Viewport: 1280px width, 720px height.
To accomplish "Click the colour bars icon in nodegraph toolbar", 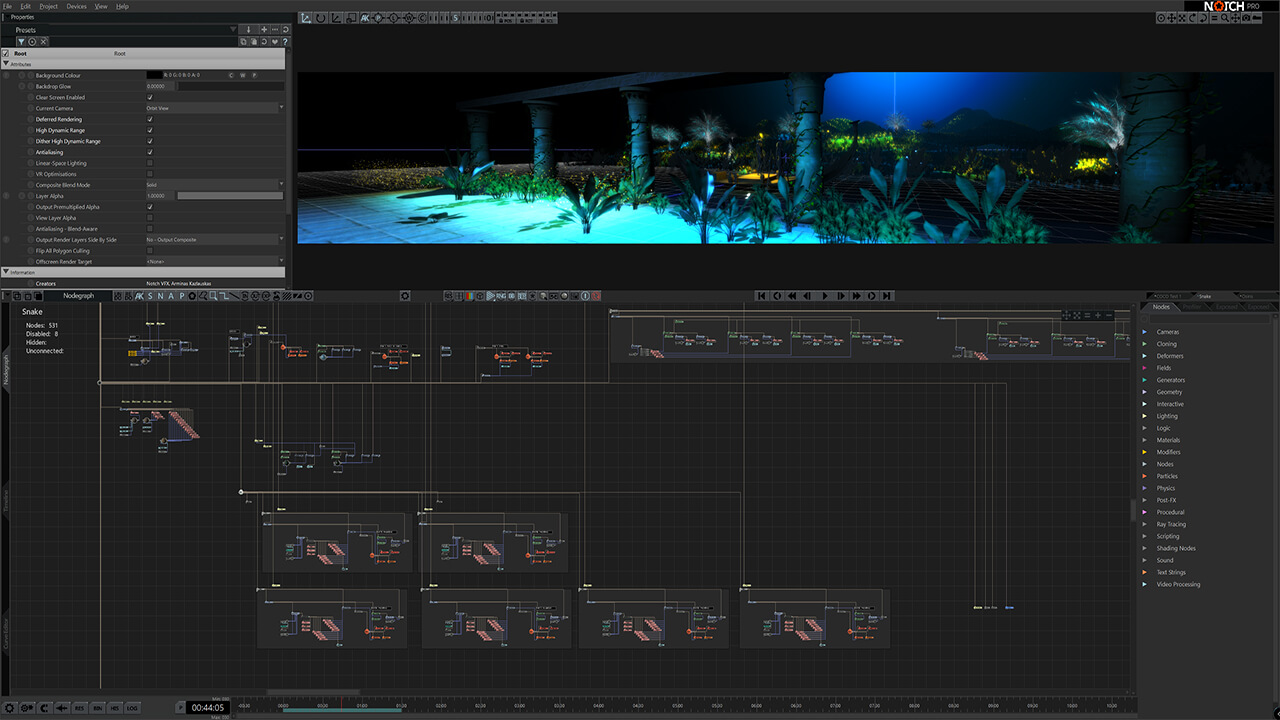I will 470,296.
